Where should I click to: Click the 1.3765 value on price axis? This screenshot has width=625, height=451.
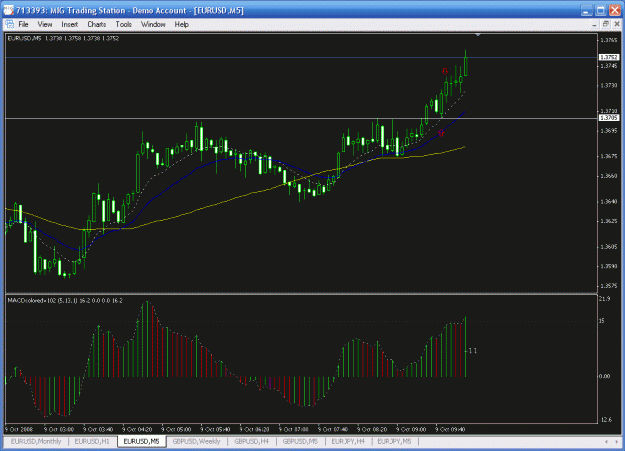point(609,40)
